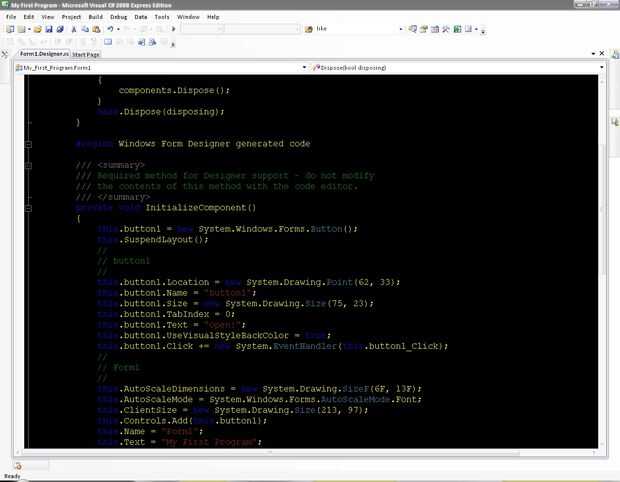Click the Start Debugging play arrow

point(173,29)
